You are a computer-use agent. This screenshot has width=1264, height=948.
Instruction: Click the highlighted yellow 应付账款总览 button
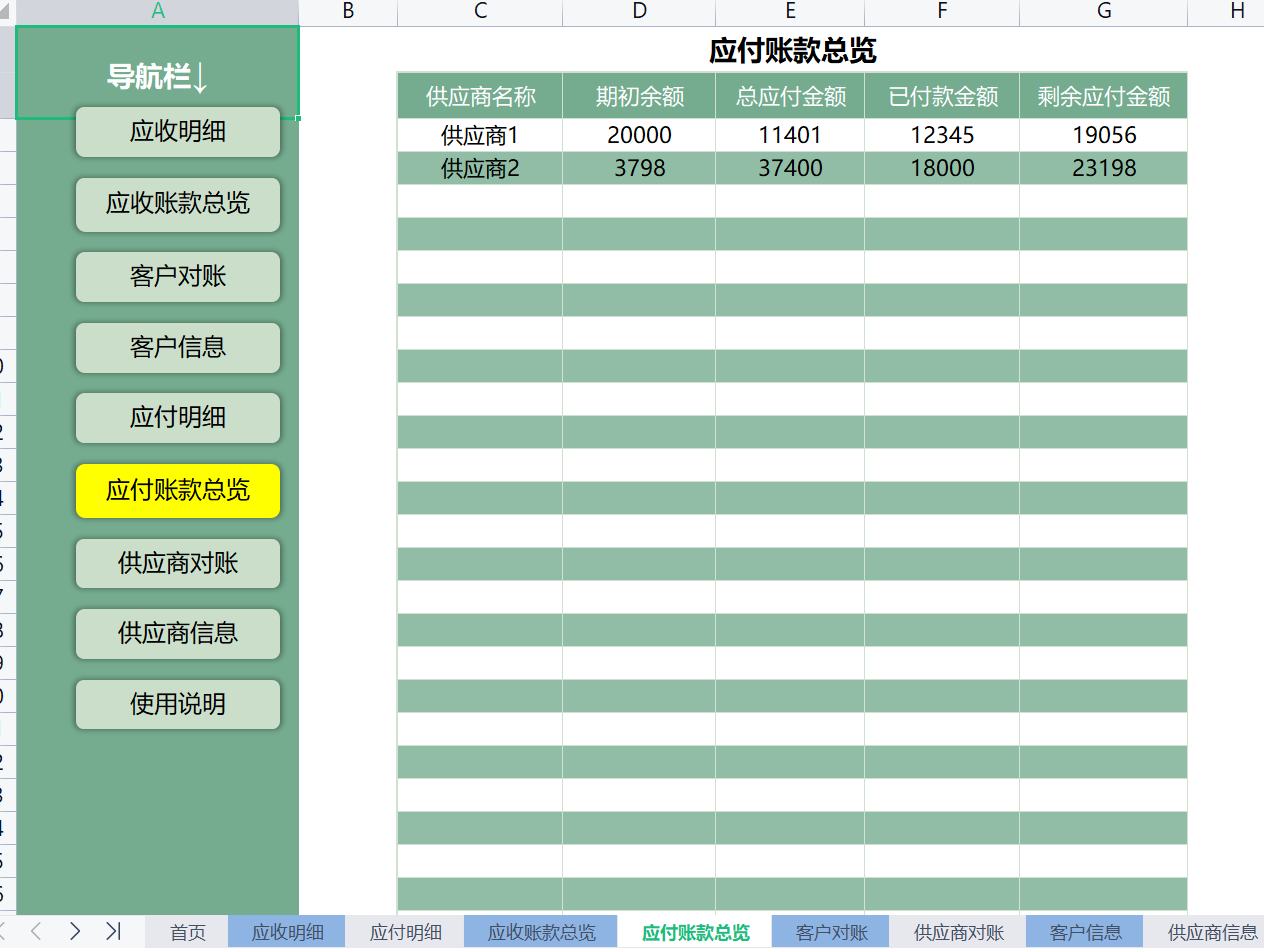pos(177,491)
